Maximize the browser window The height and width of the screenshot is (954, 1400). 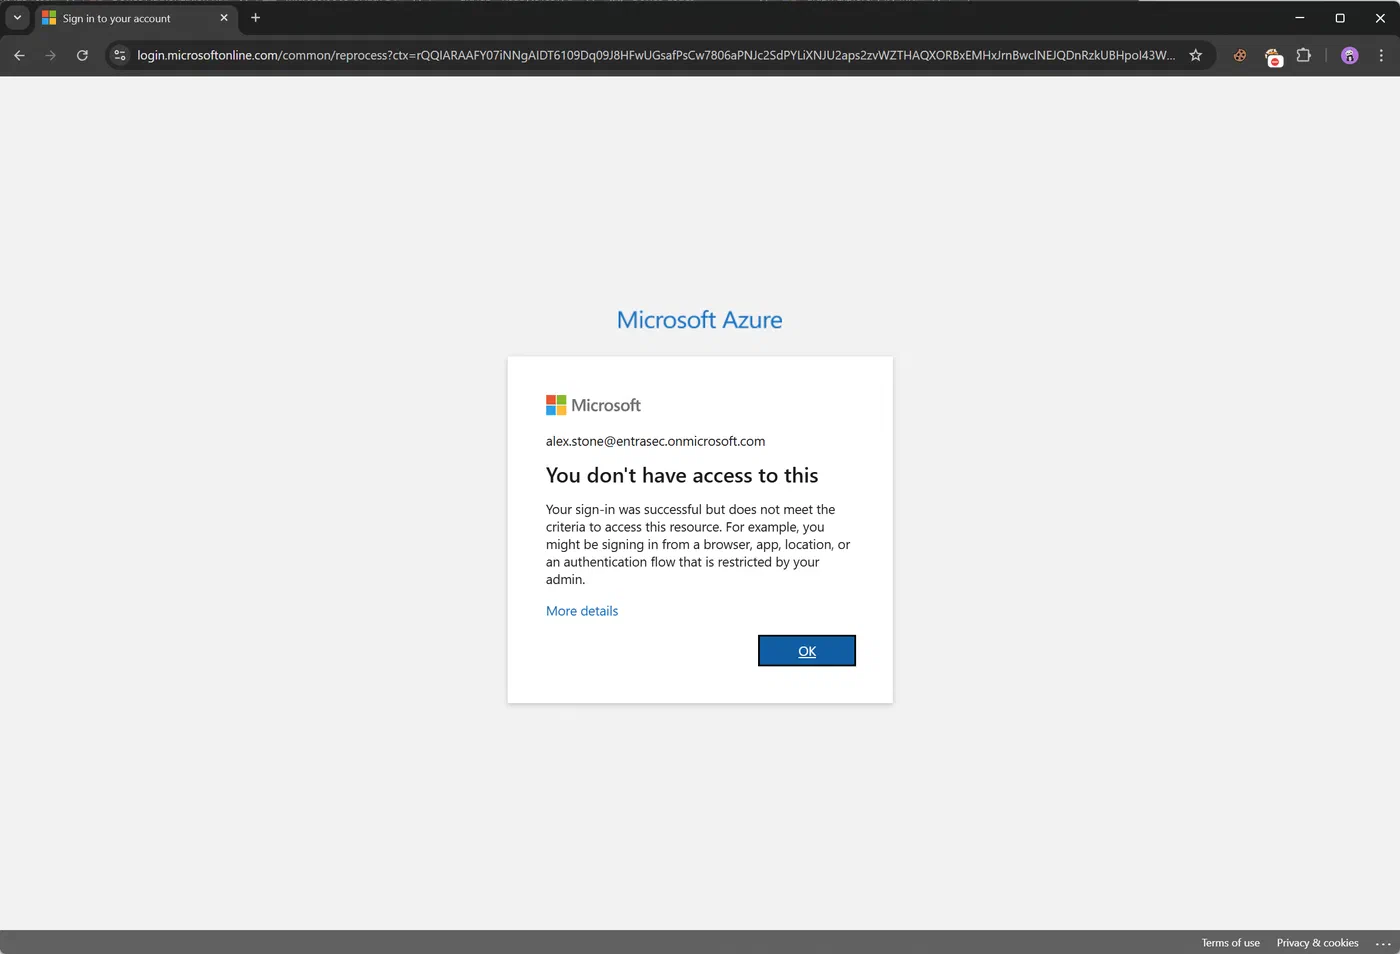[x=1340, y=18]
